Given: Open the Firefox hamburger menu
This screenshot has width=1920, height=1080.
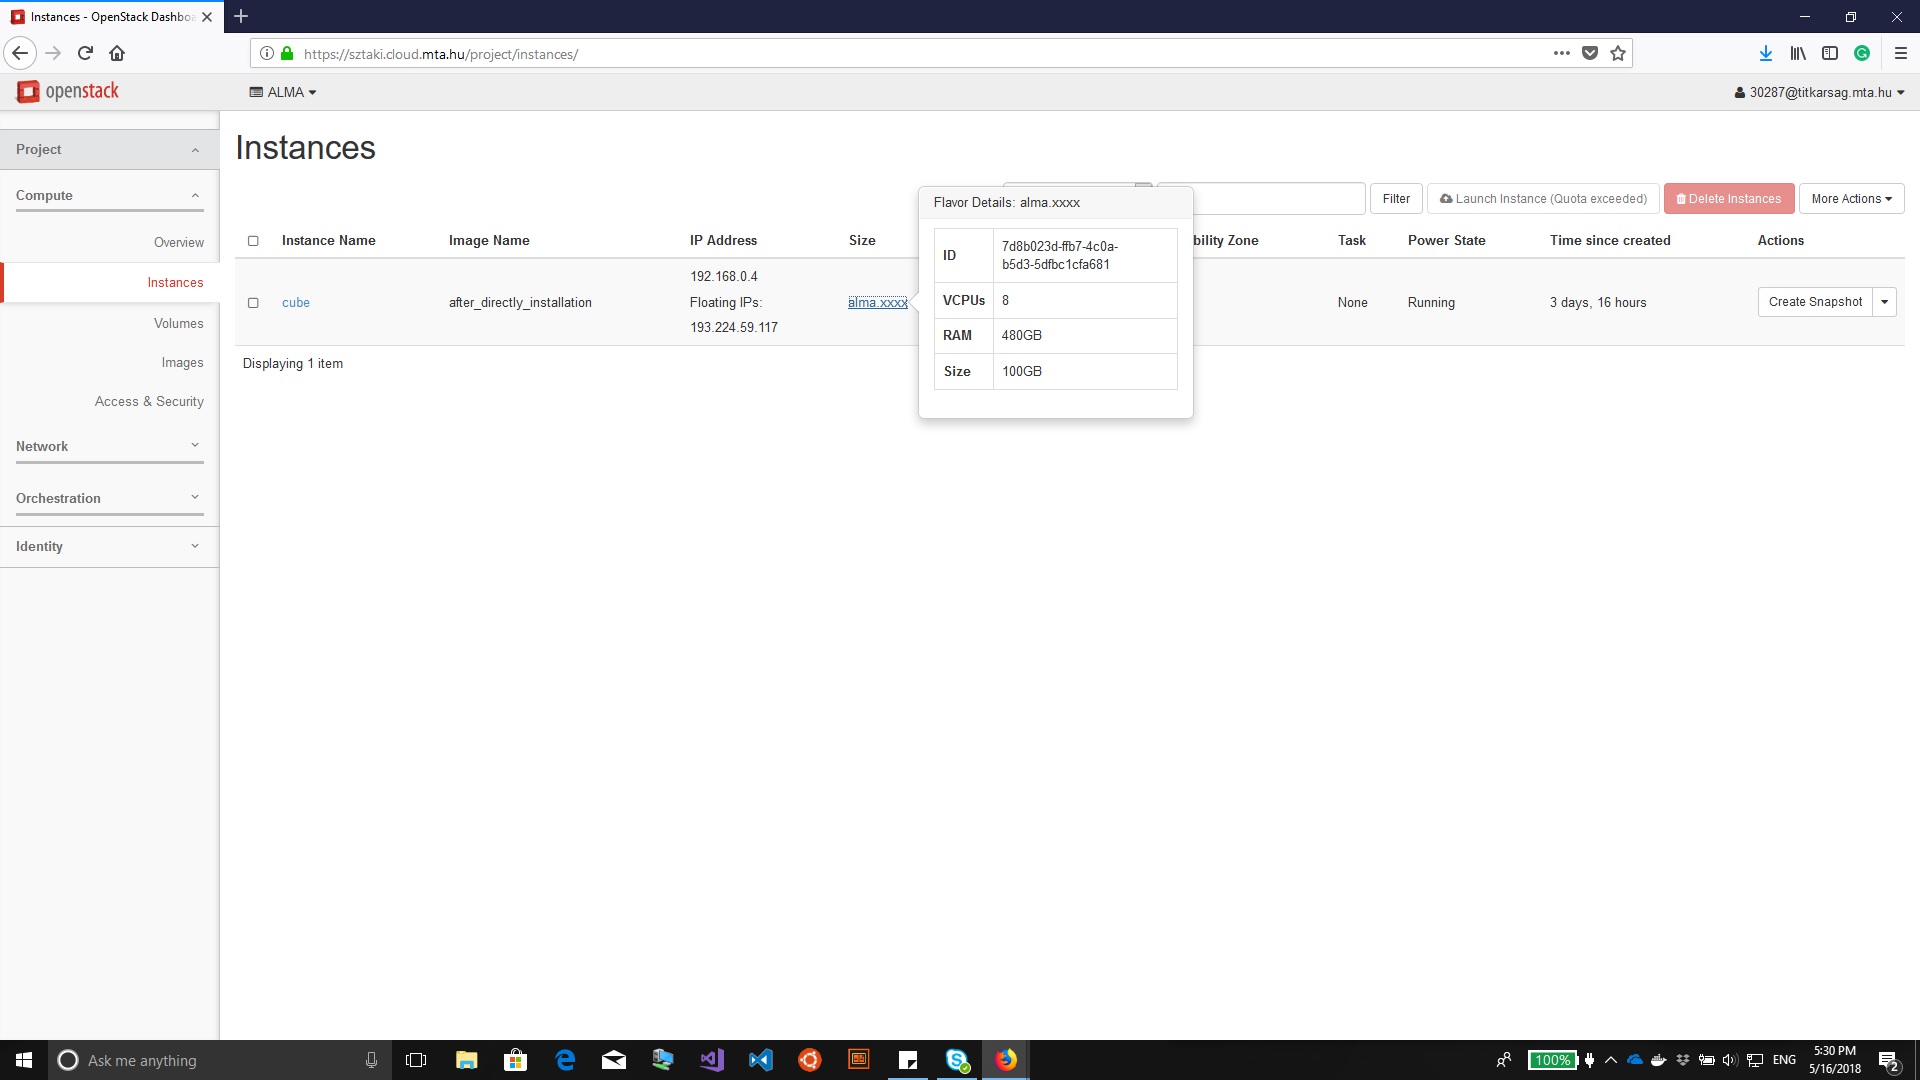Looking at the screenshot, I should [1900, 54].
